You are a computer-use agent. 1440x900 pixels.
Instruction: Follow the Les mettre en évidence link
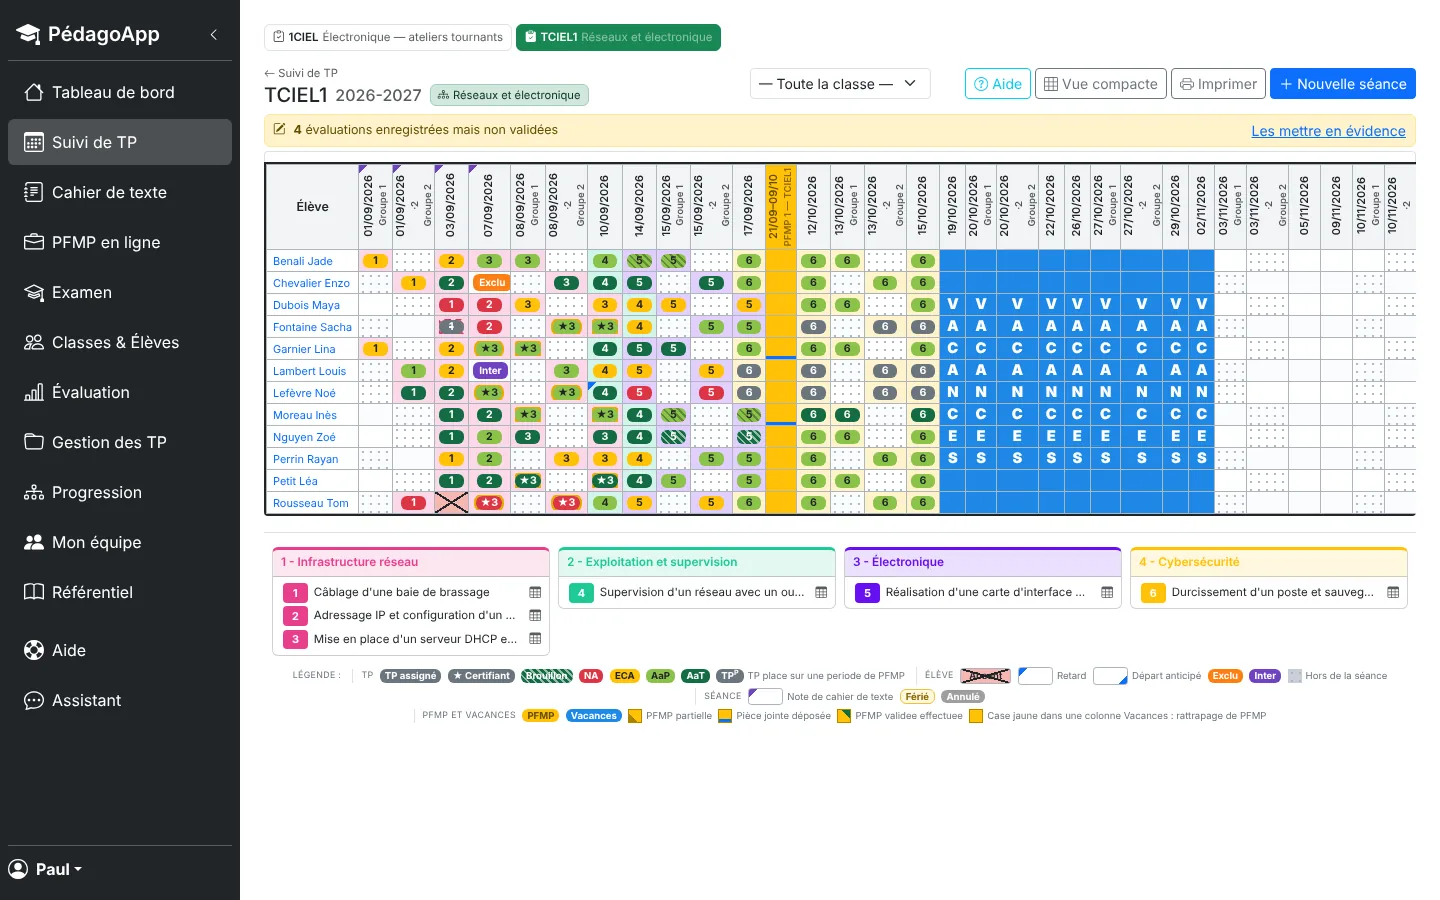point(1328,131)
